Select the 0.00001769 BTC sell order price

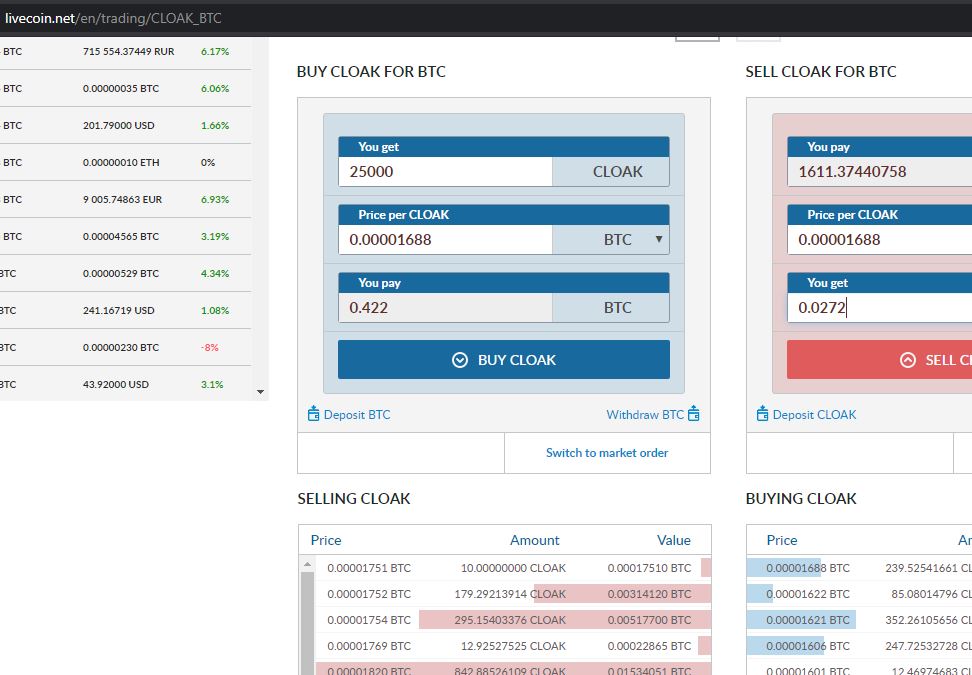tap(369, 646)
